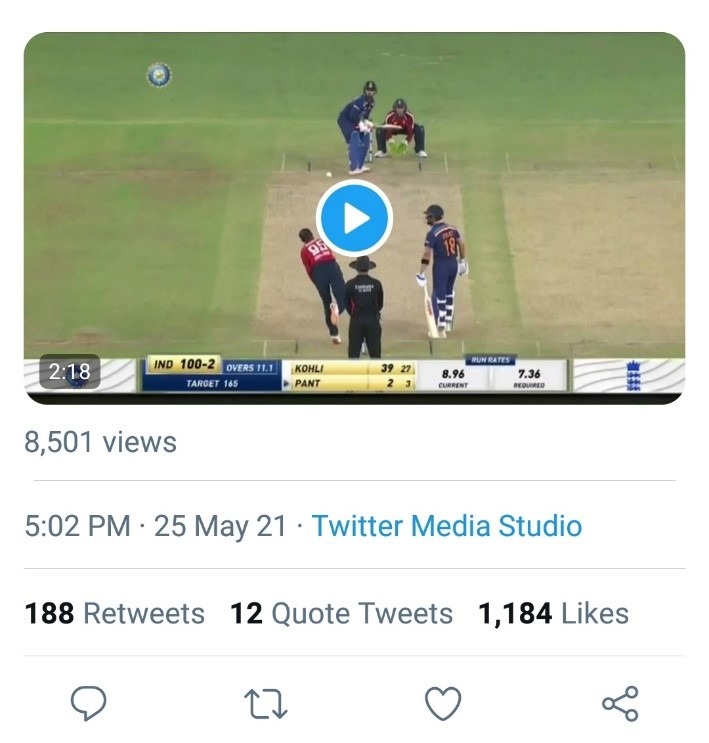Image resolution: width=709 pixels, height=743 pixels.
Task: Click the 5:02 PM timestamp
Action: pos(78,526)
